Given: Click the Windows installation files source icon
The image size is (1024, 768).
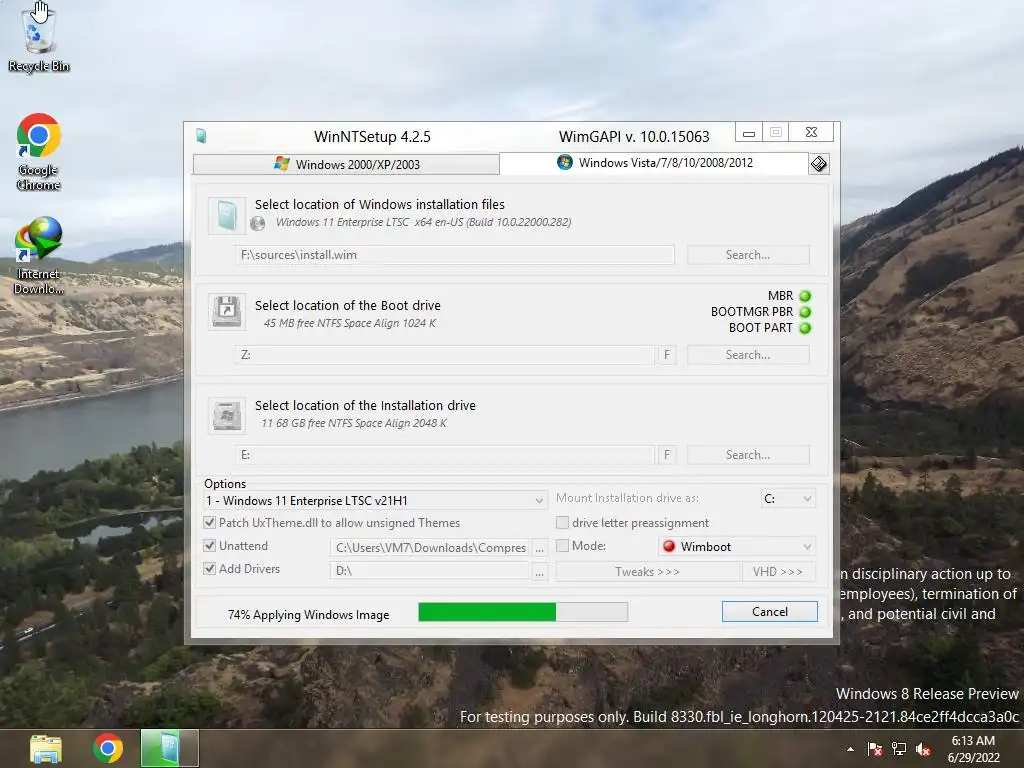Looking at the screenshot, I should tap(227, 216).
